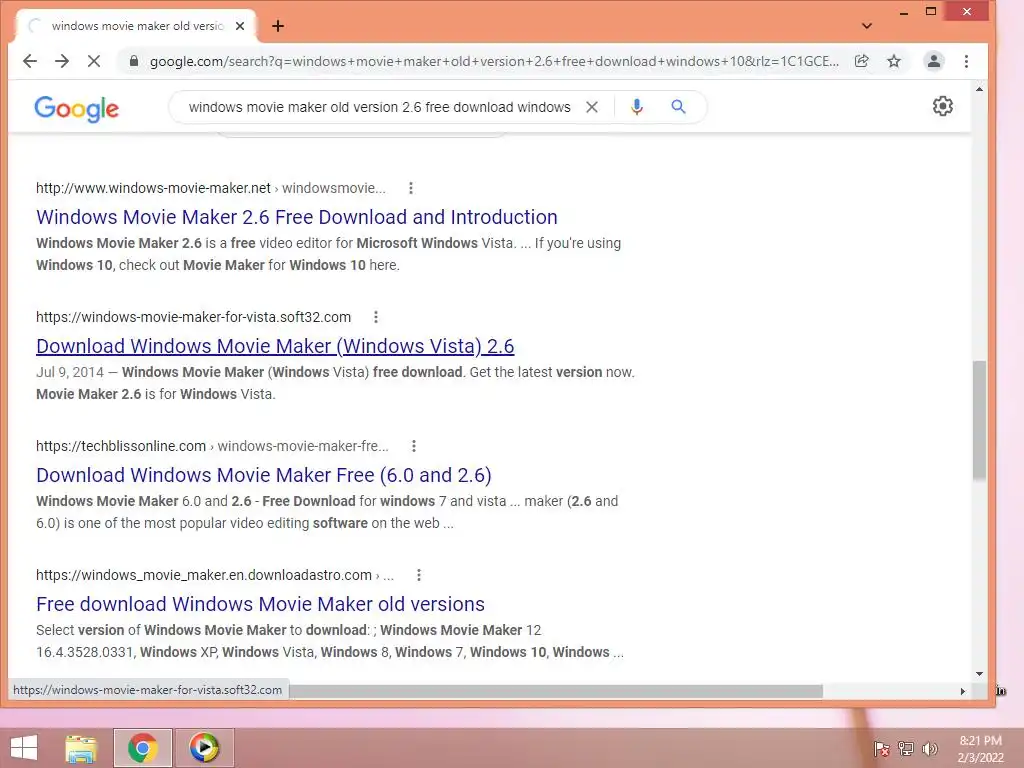The image size is (1024, 768).
Task: Click the Chrome address bar URL
Action: 494,61
